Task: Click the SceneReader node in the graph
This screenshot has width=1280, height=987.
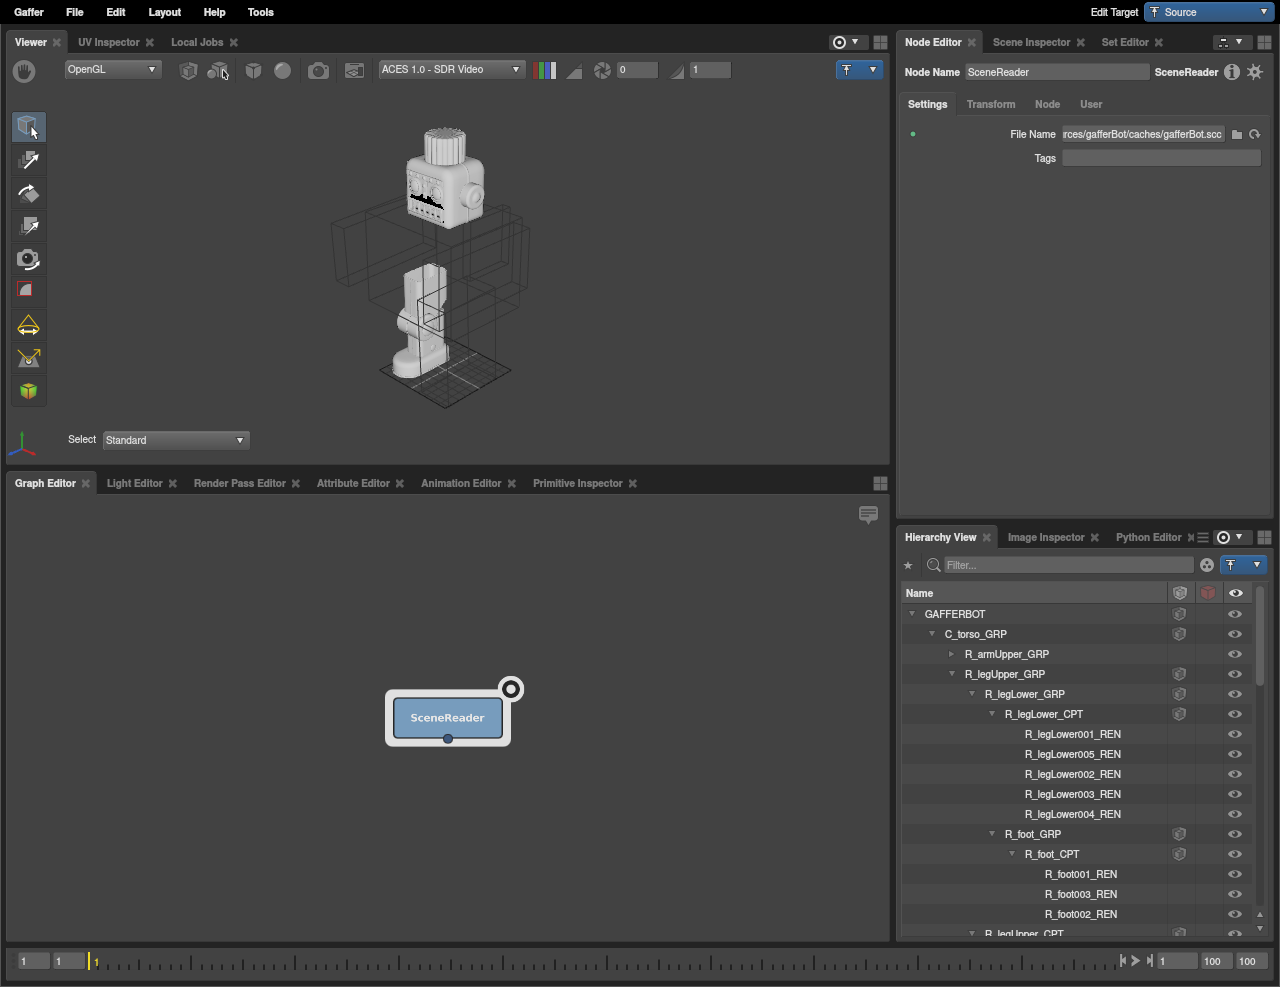Action: (x=447, y=718)
